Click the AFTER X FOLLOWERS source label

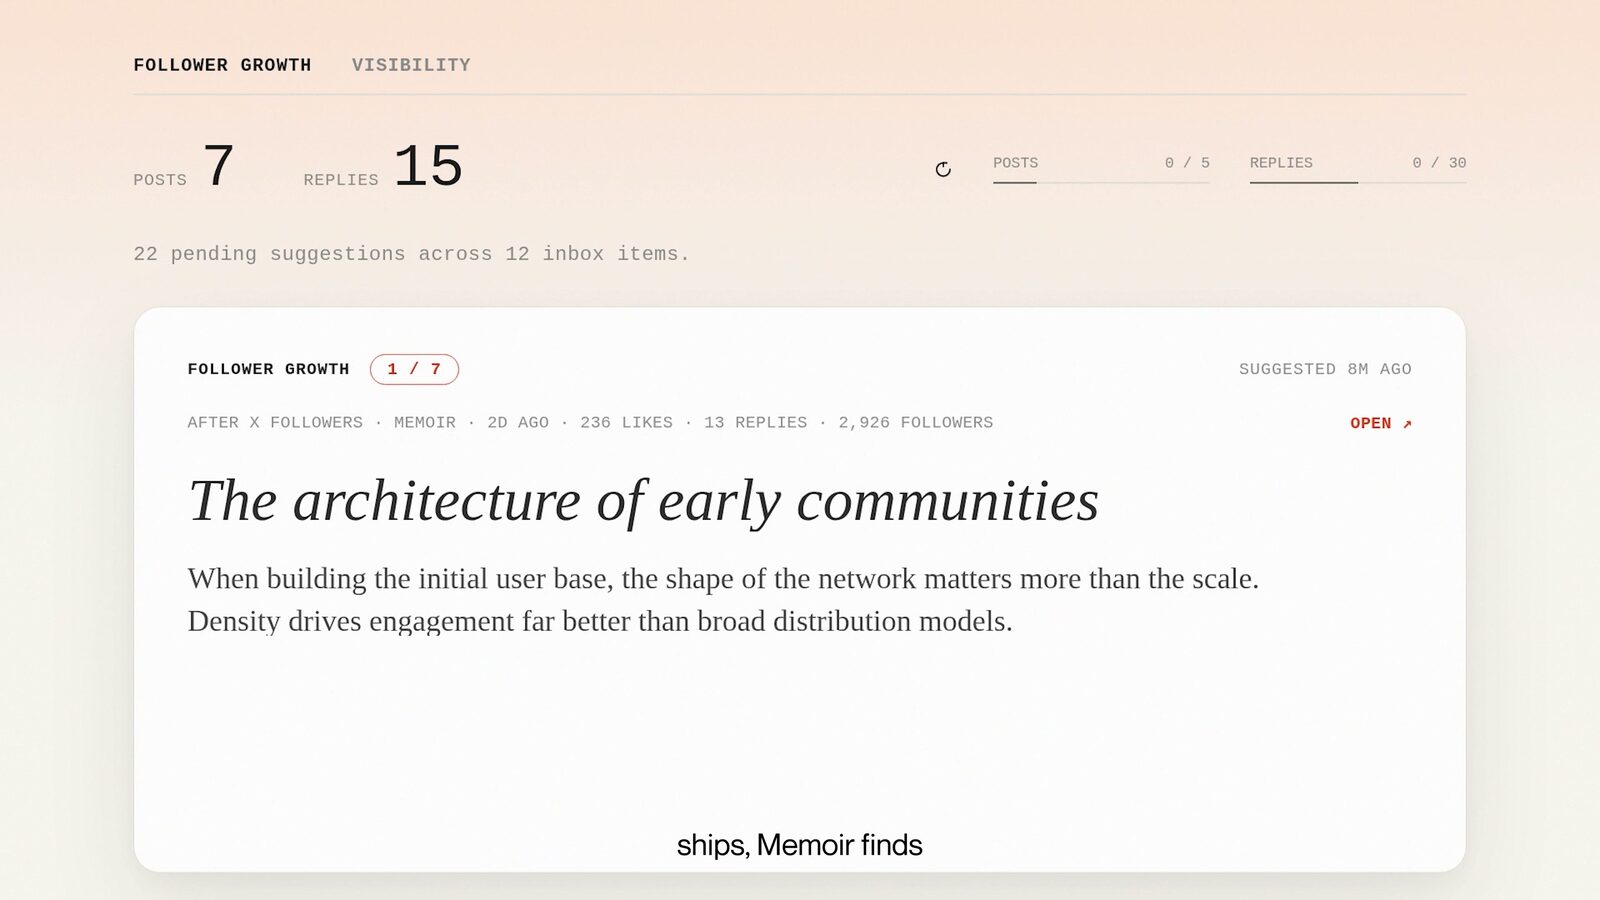point(275,423)
